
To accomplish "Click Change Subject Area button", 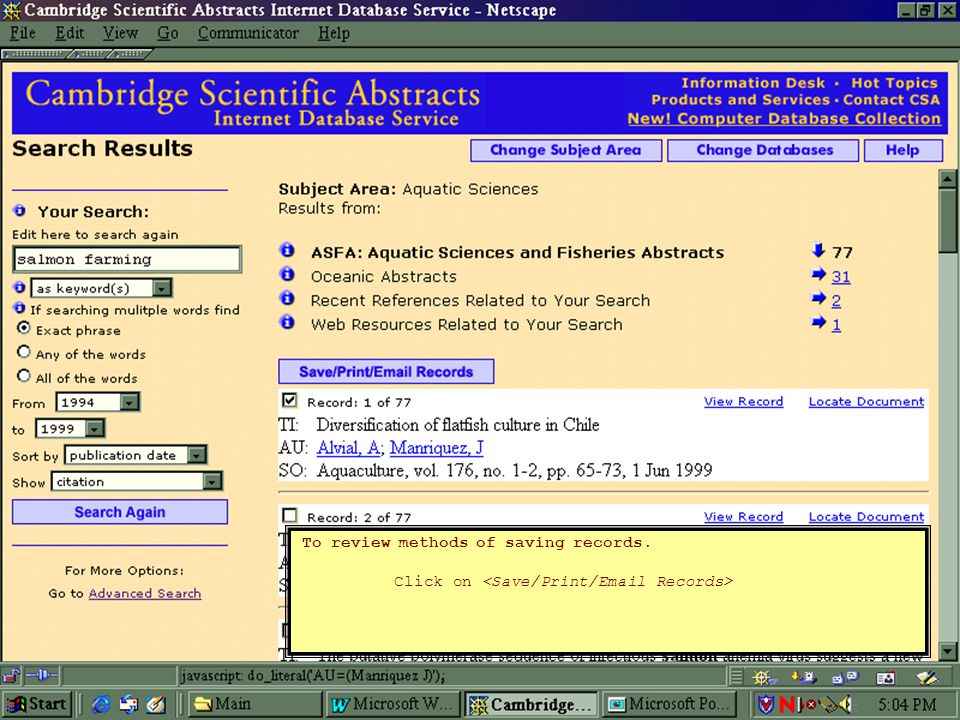I will coord(566,150).
